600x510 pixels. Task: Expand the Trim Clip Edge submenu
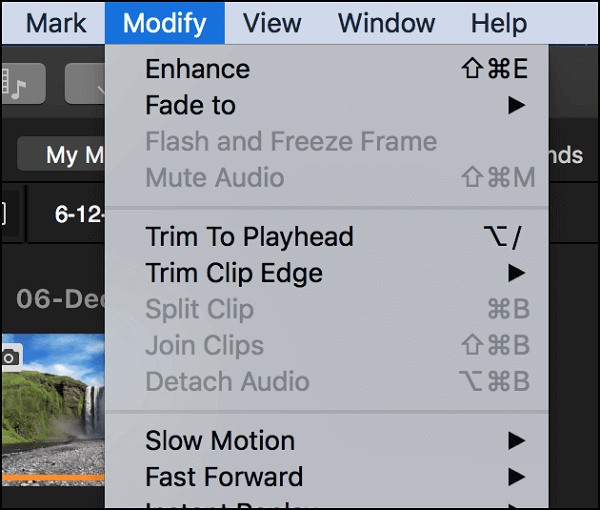click(x=234, y=273)
